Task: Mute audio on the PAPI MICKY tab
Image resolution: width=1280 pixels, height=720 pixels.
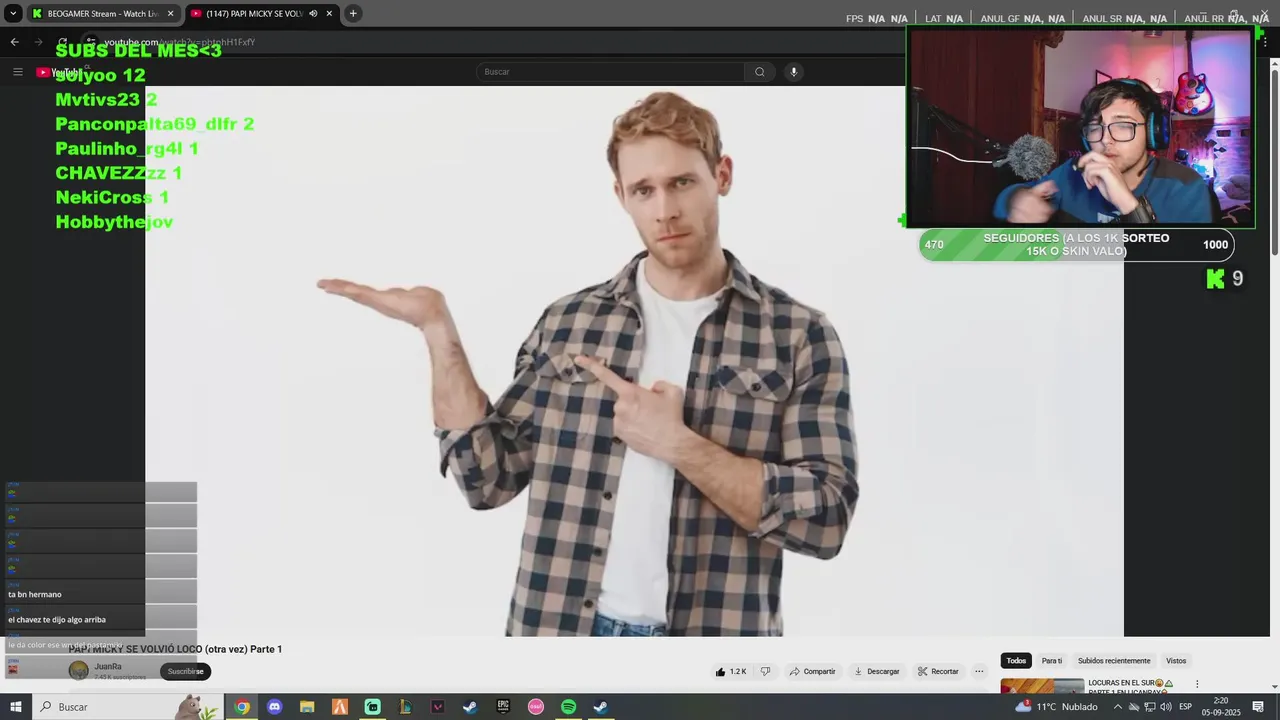Action: tap(313, 13)
